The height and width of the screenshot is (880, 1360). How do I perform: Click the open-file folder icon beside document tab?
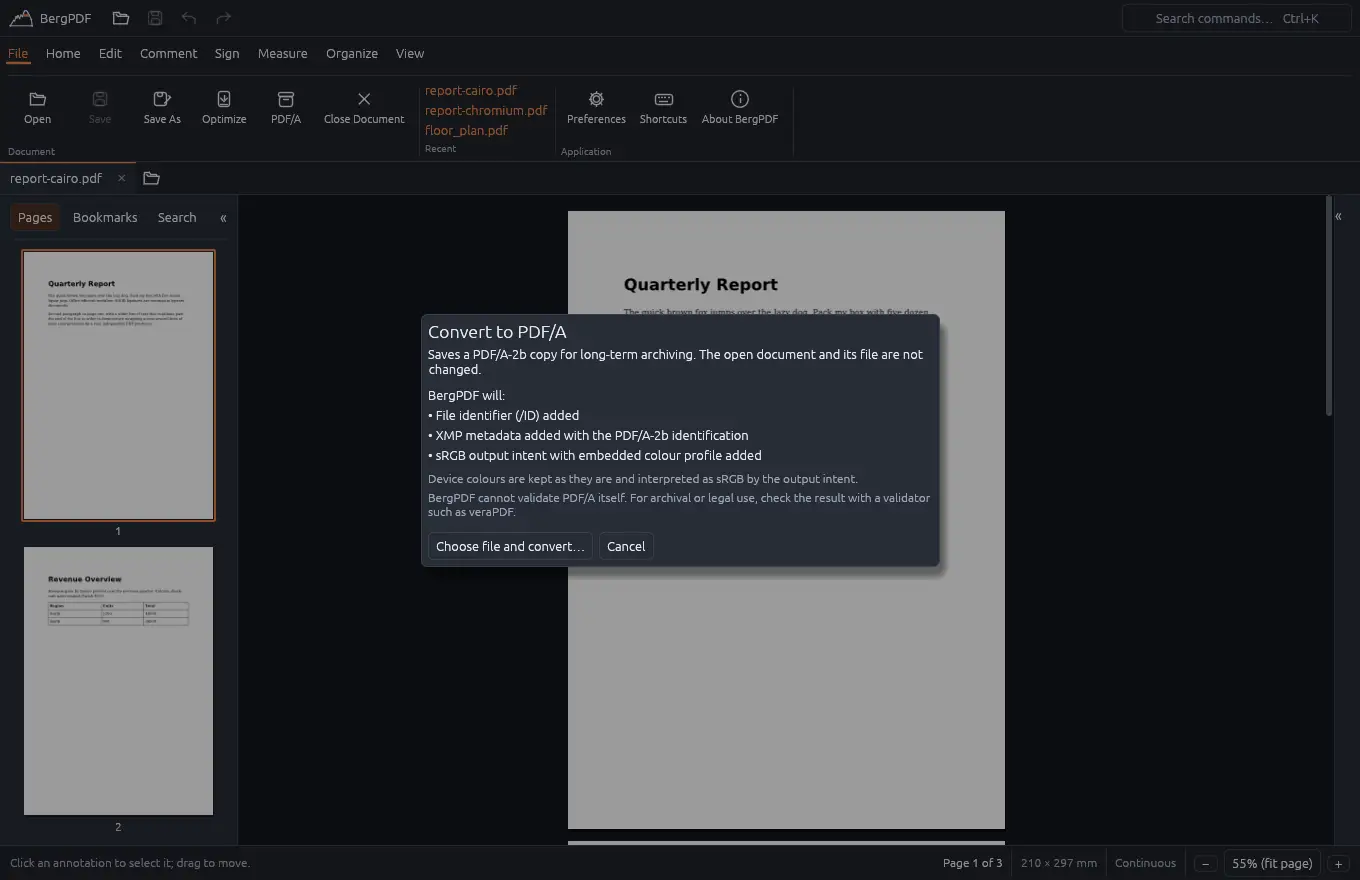[151, 178]
